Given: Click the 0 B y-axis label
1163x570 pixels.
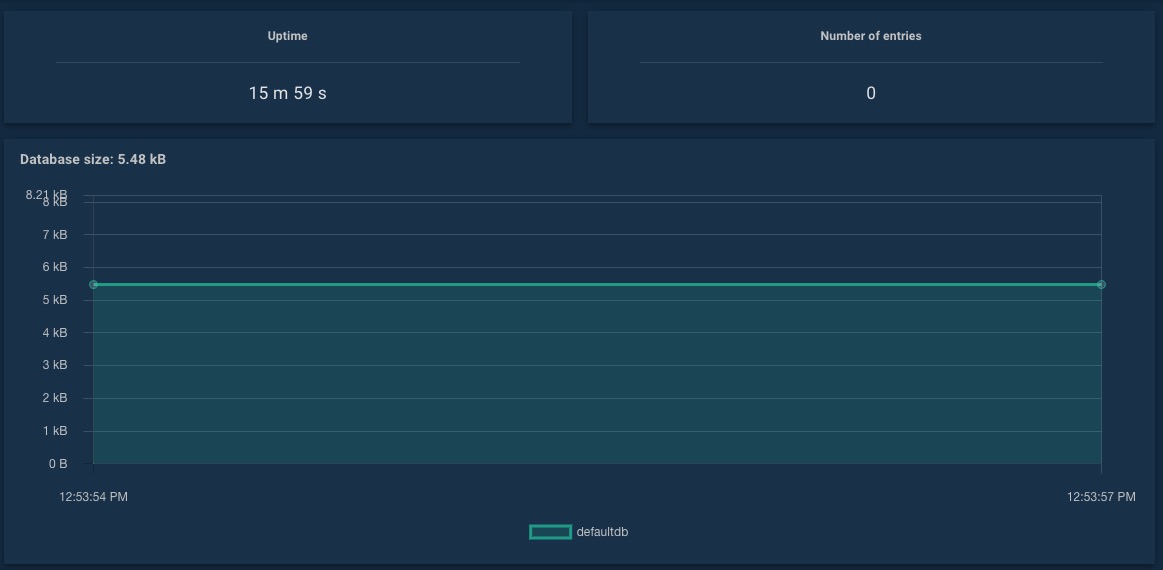Looking at the screenshot, I should 58,464.
